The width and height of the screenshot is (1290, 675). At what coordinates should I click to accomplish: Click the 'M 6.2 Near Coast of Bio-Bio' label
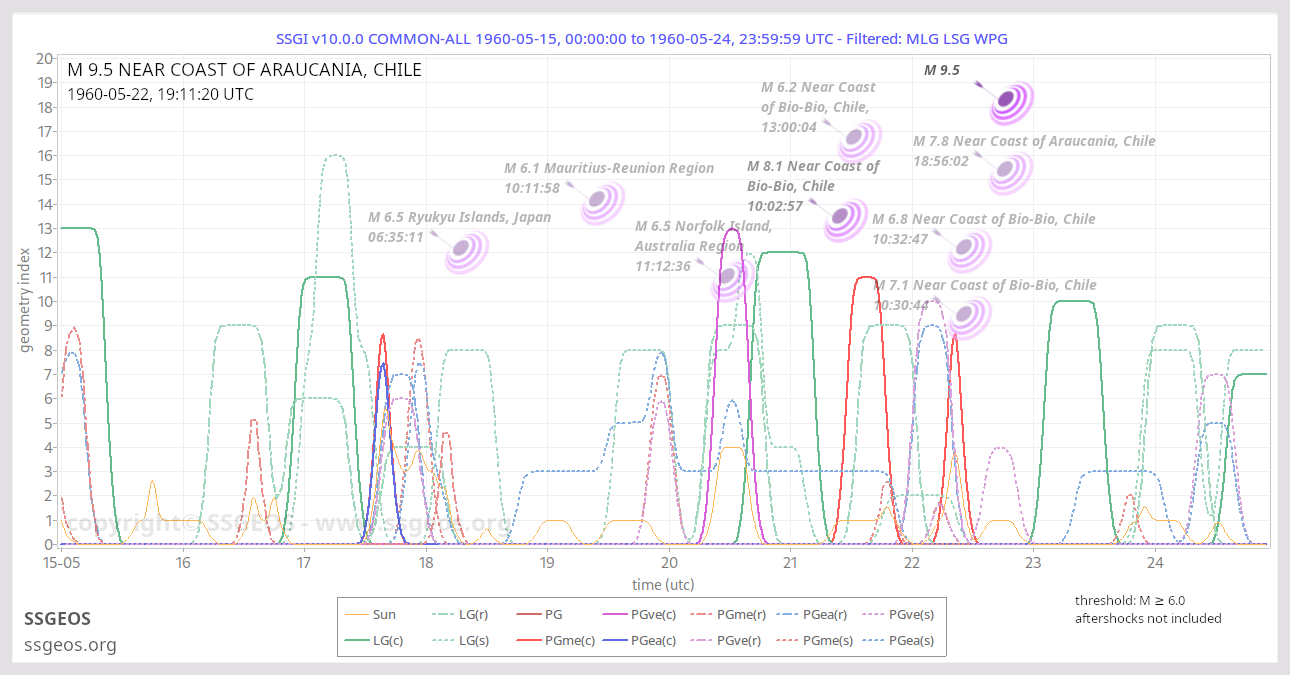pyautogui.click(x=818, y=88)
